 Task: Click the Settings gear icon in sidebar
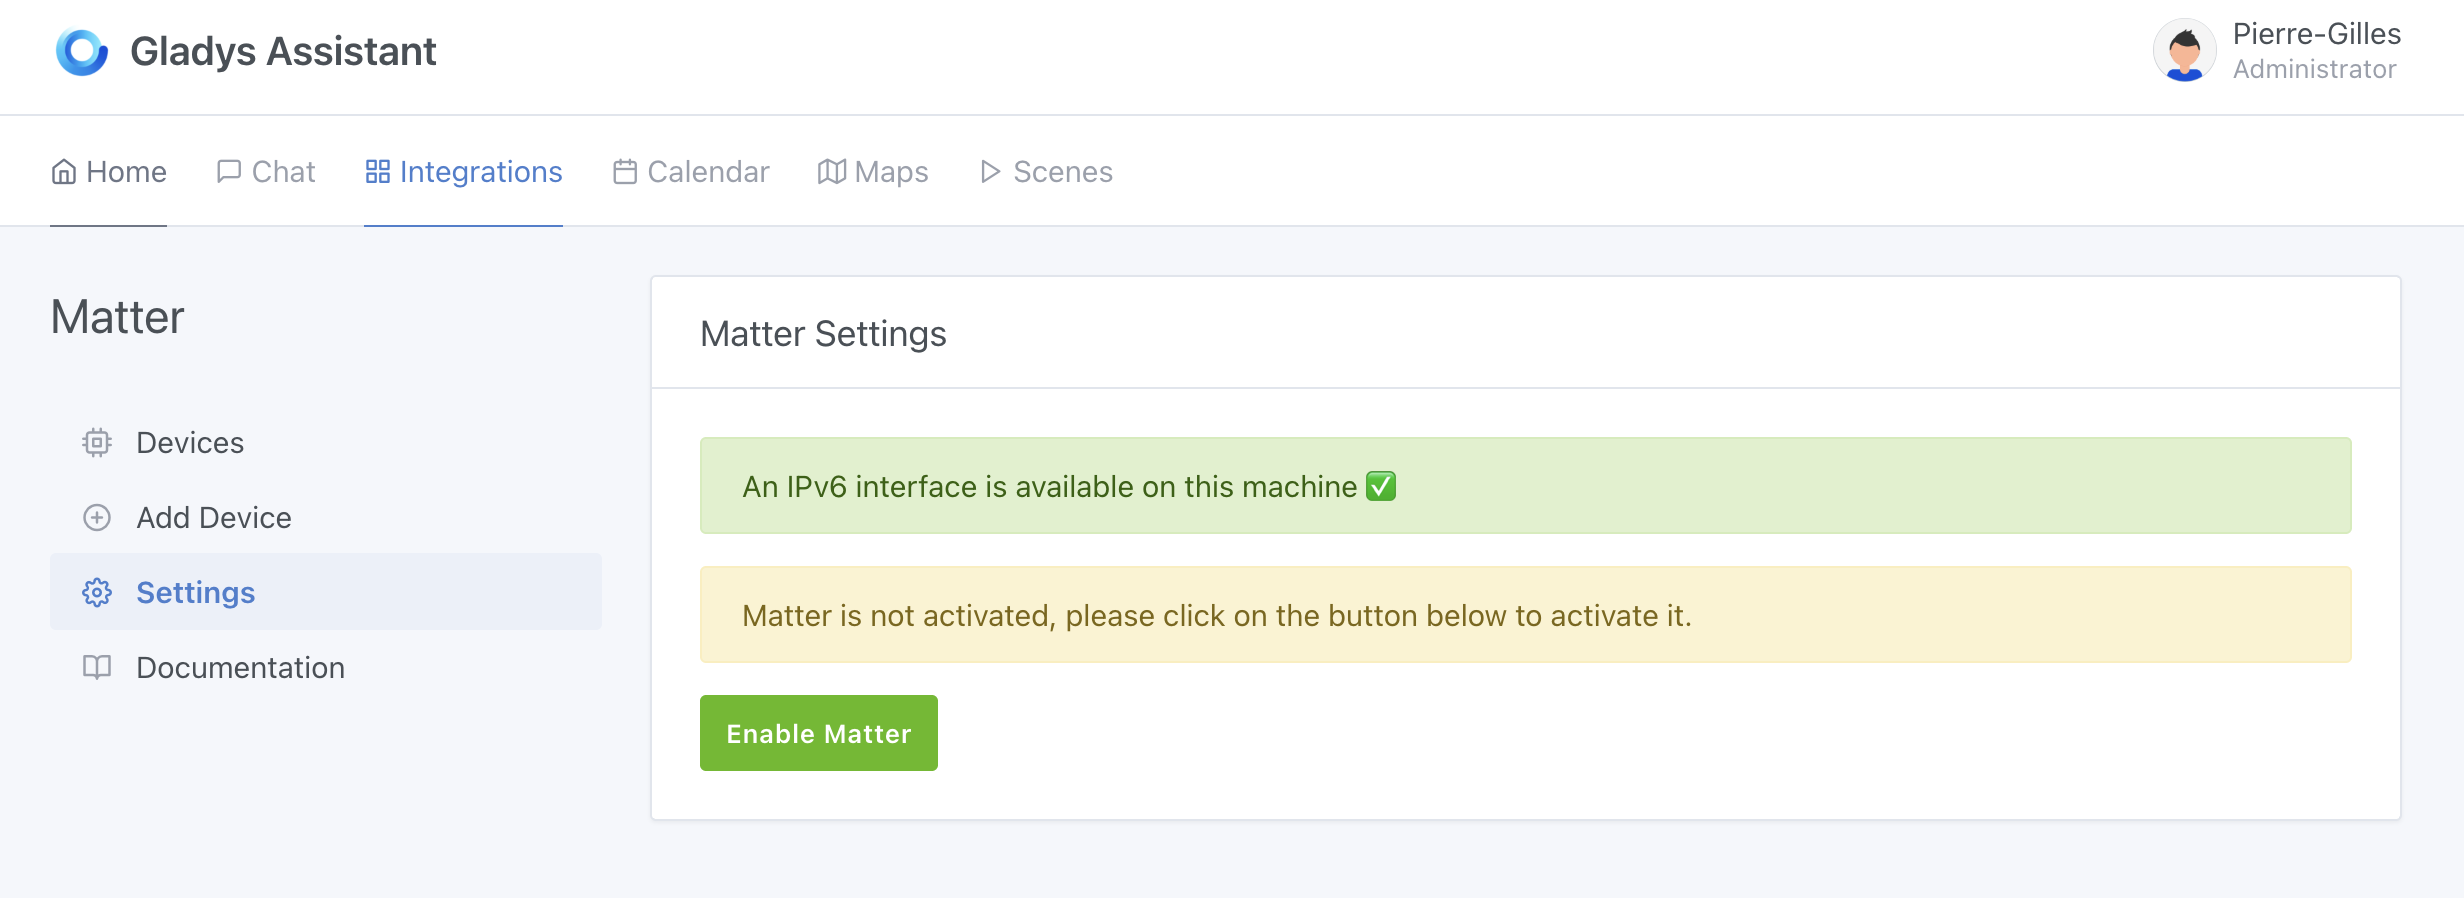[97, 592]
